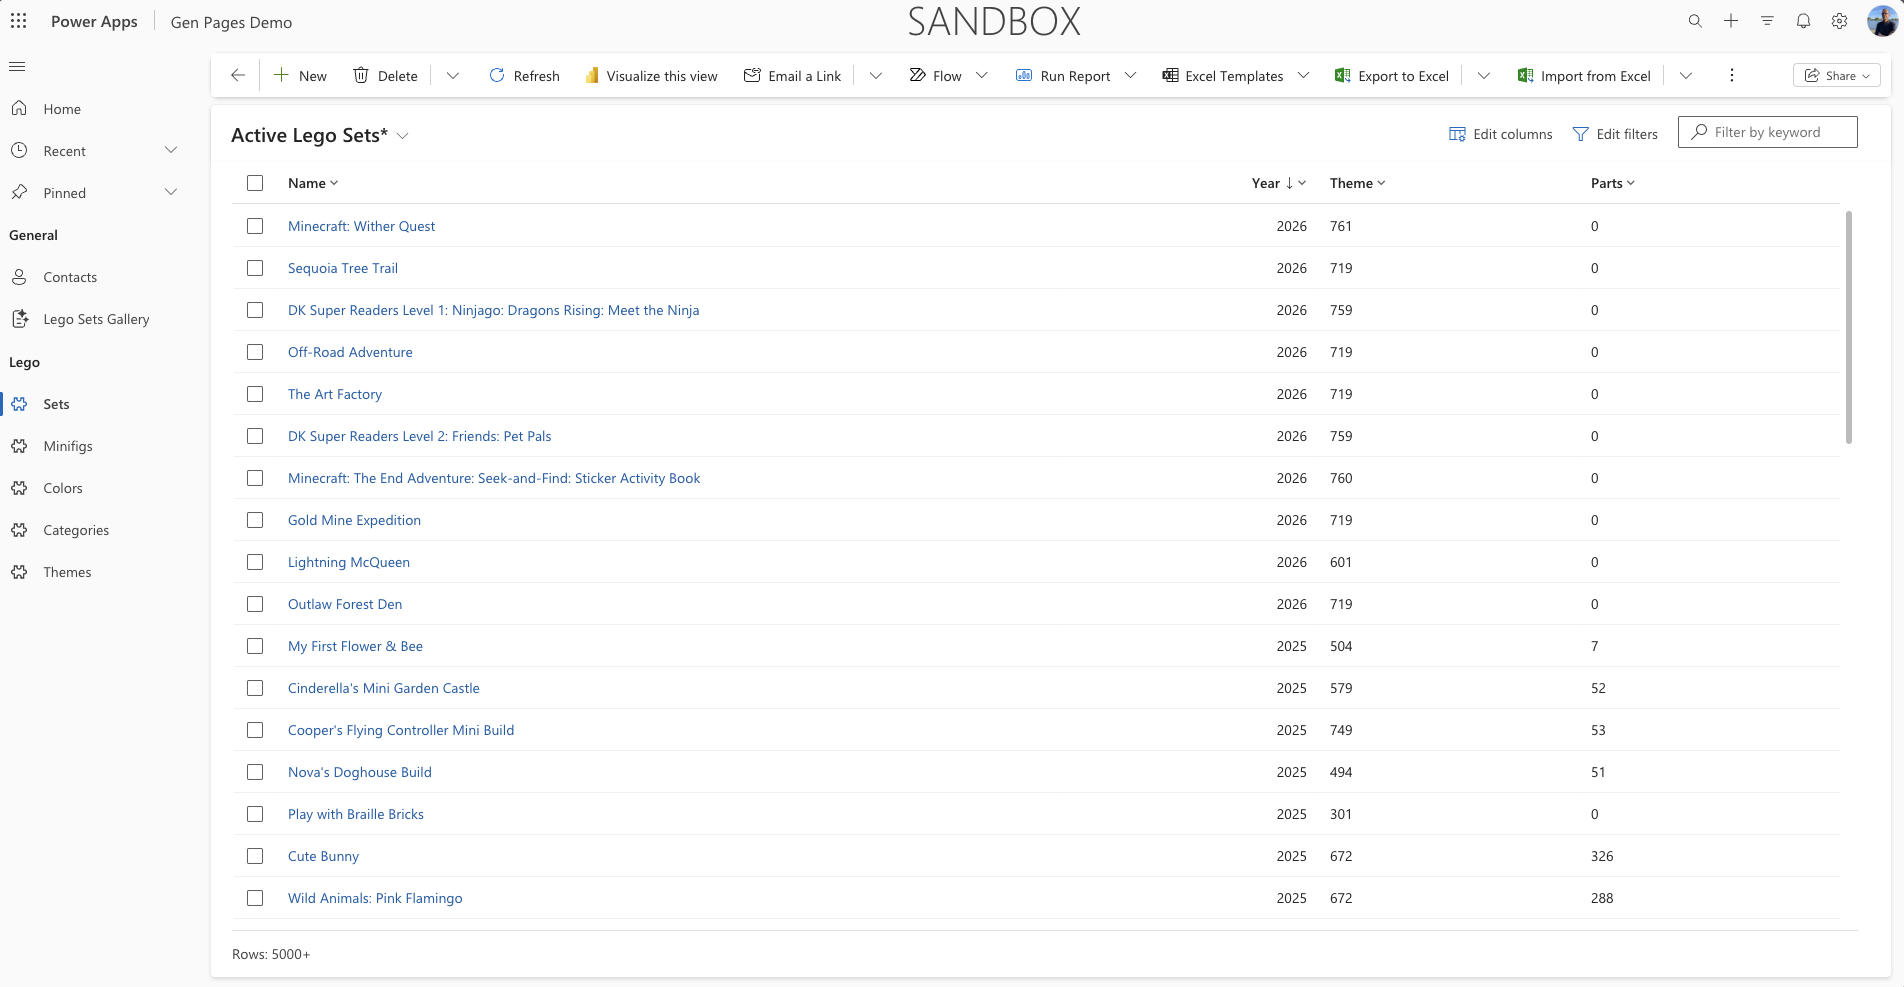Expand the Active Lego Sets view selector

[403, 136]
